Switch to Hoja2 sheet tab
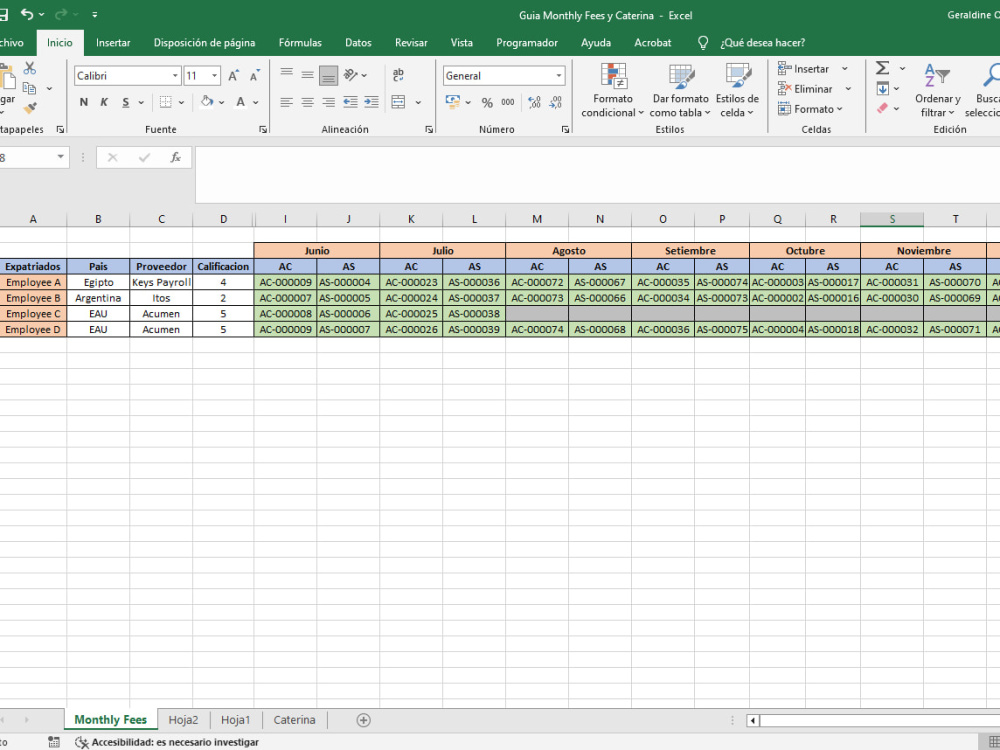The height and width of the screenshot is (750, 1000). 184,720
